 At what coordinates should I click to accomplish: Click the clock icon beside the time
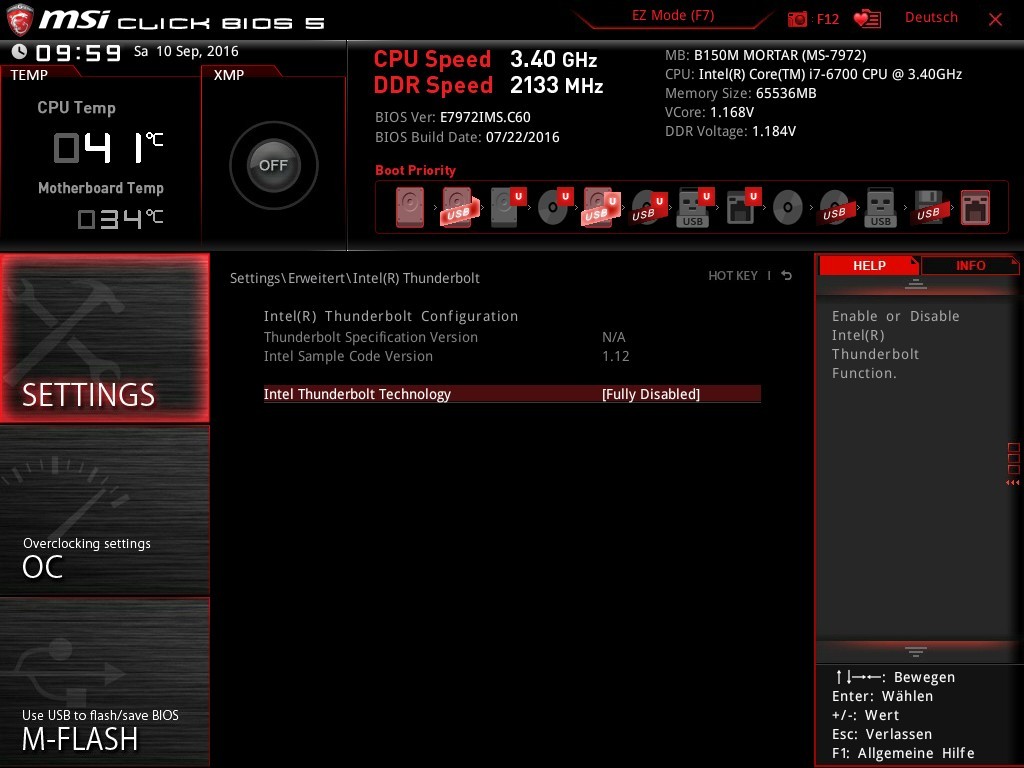(x=19, y=52)
